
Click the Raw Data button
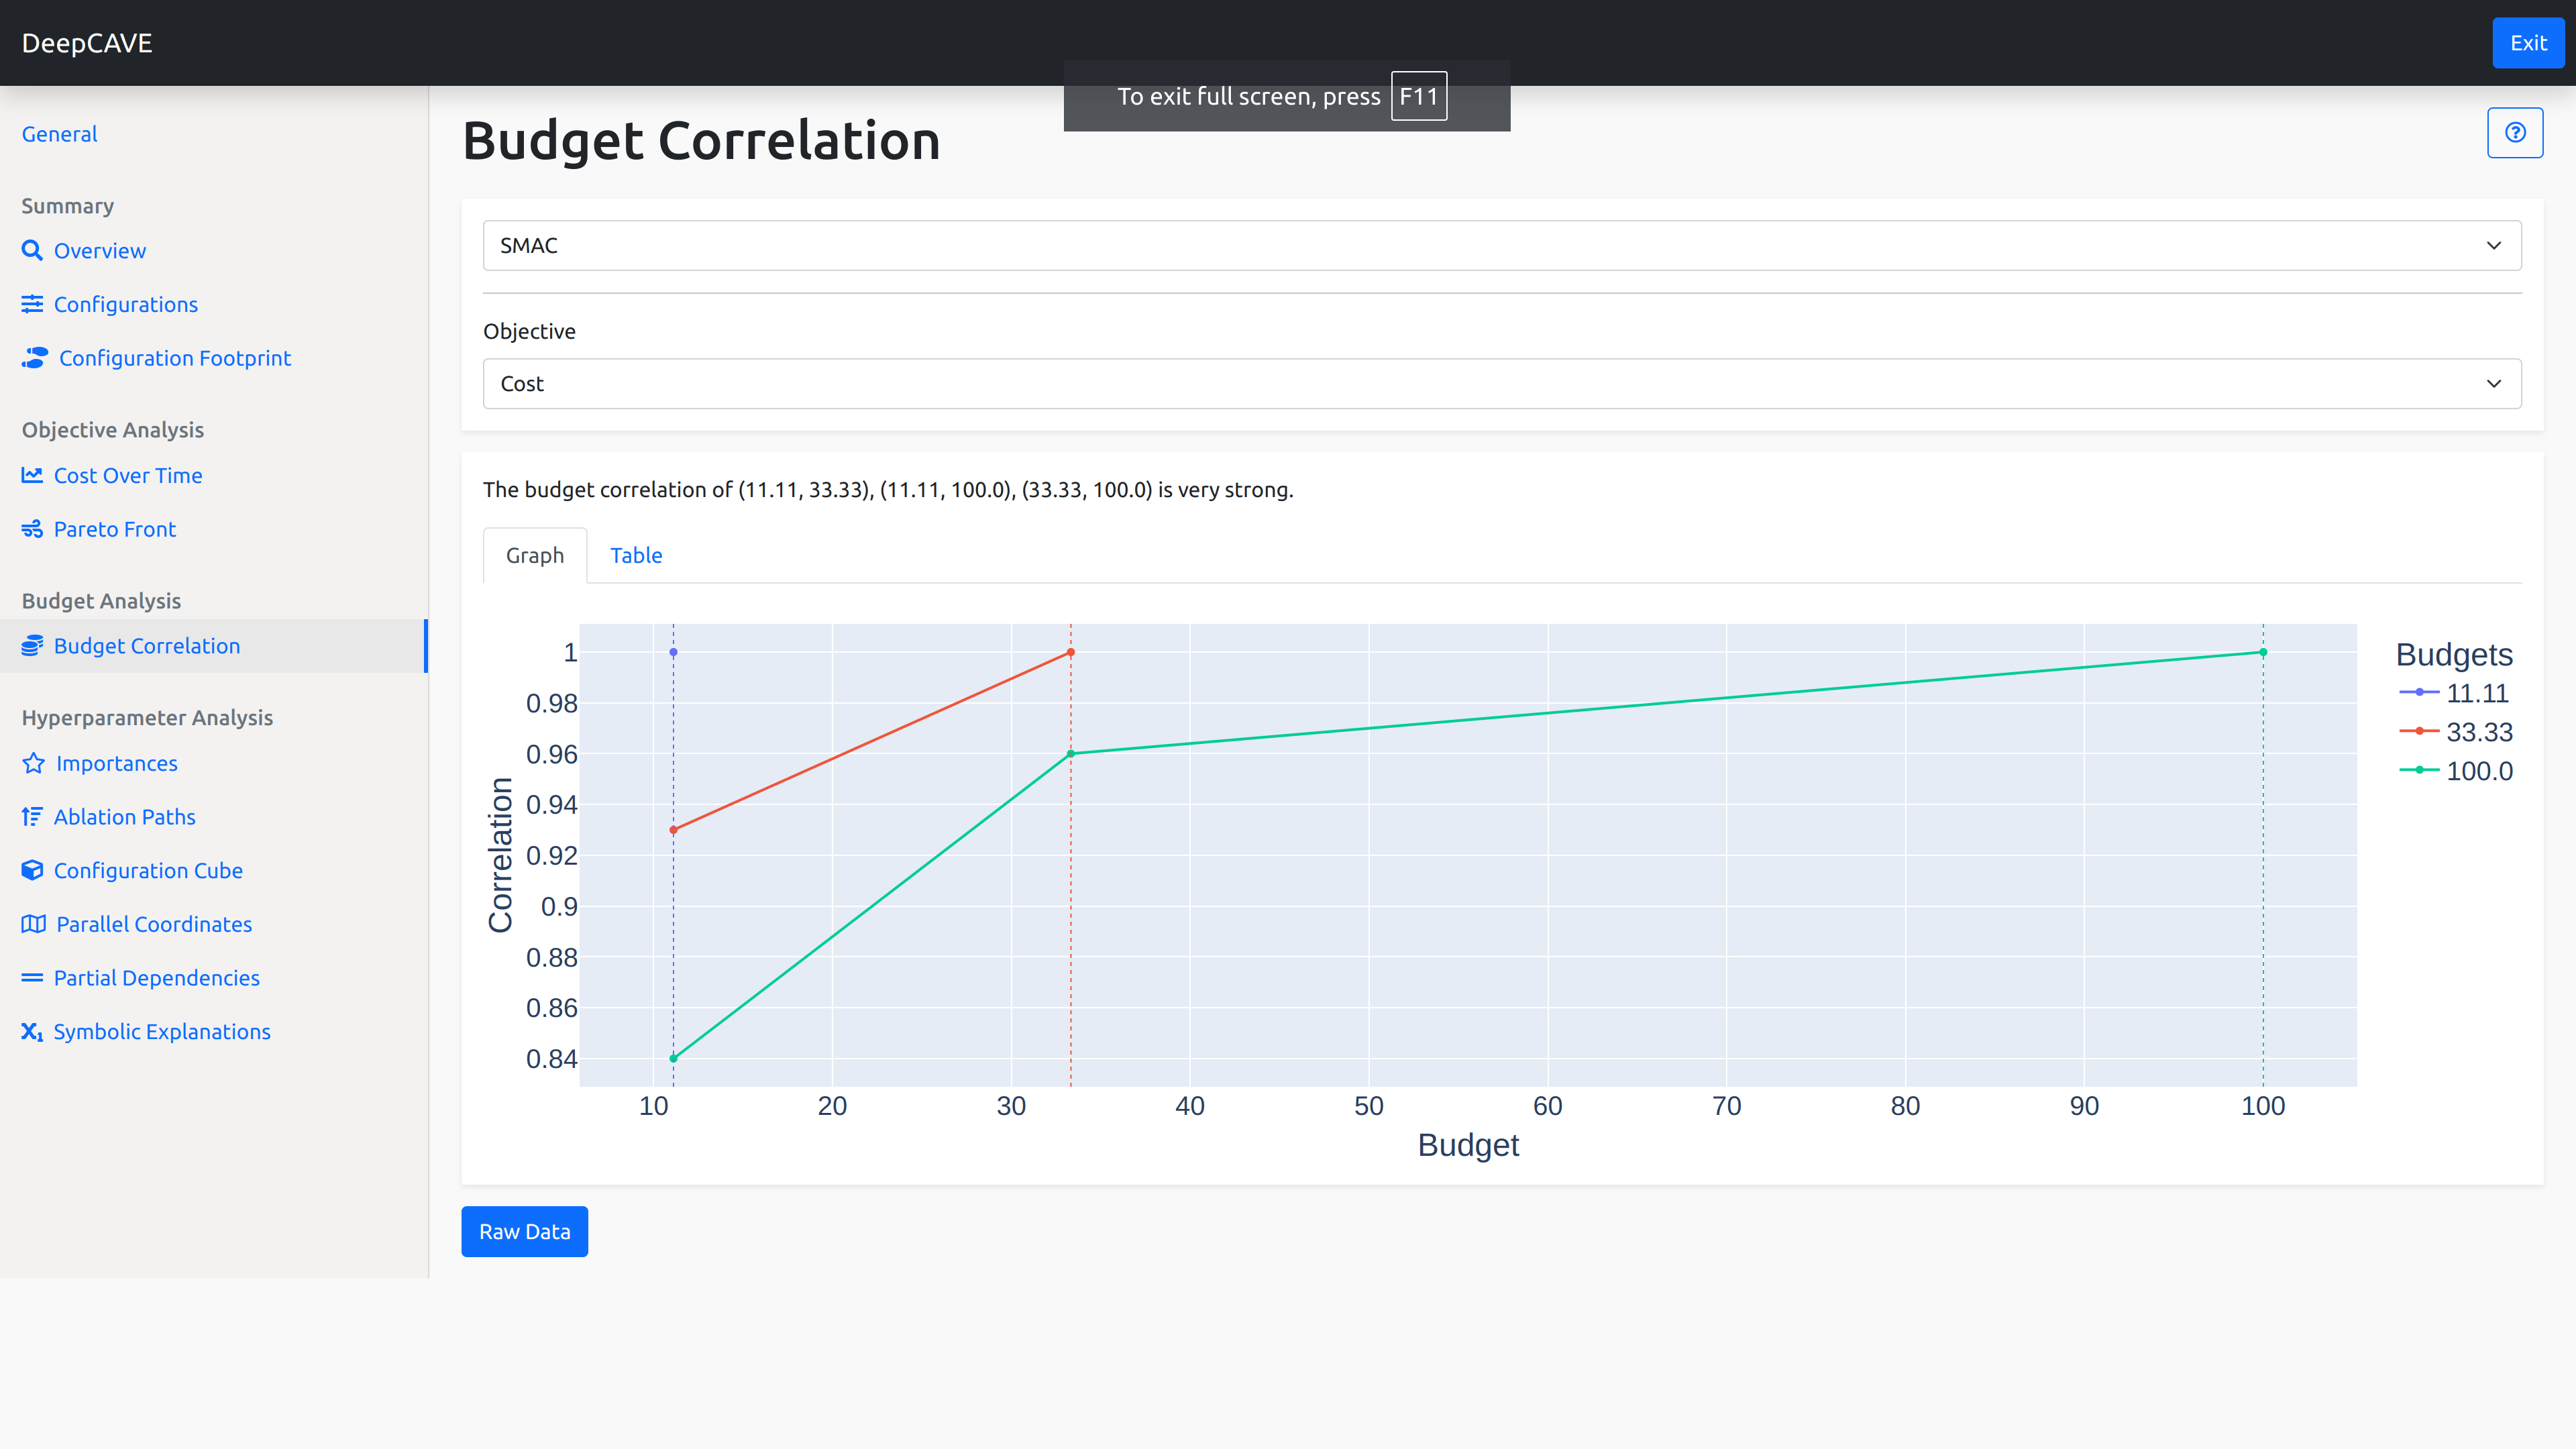click(524, 1232)
